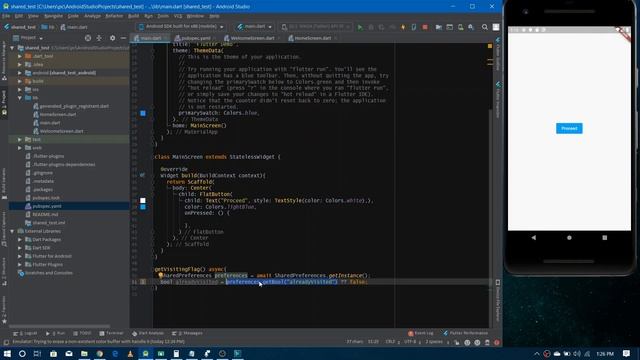This screenshot has height=360, width=640.
Task: Open the Event Log panel
Action: (x=421, y=333)
